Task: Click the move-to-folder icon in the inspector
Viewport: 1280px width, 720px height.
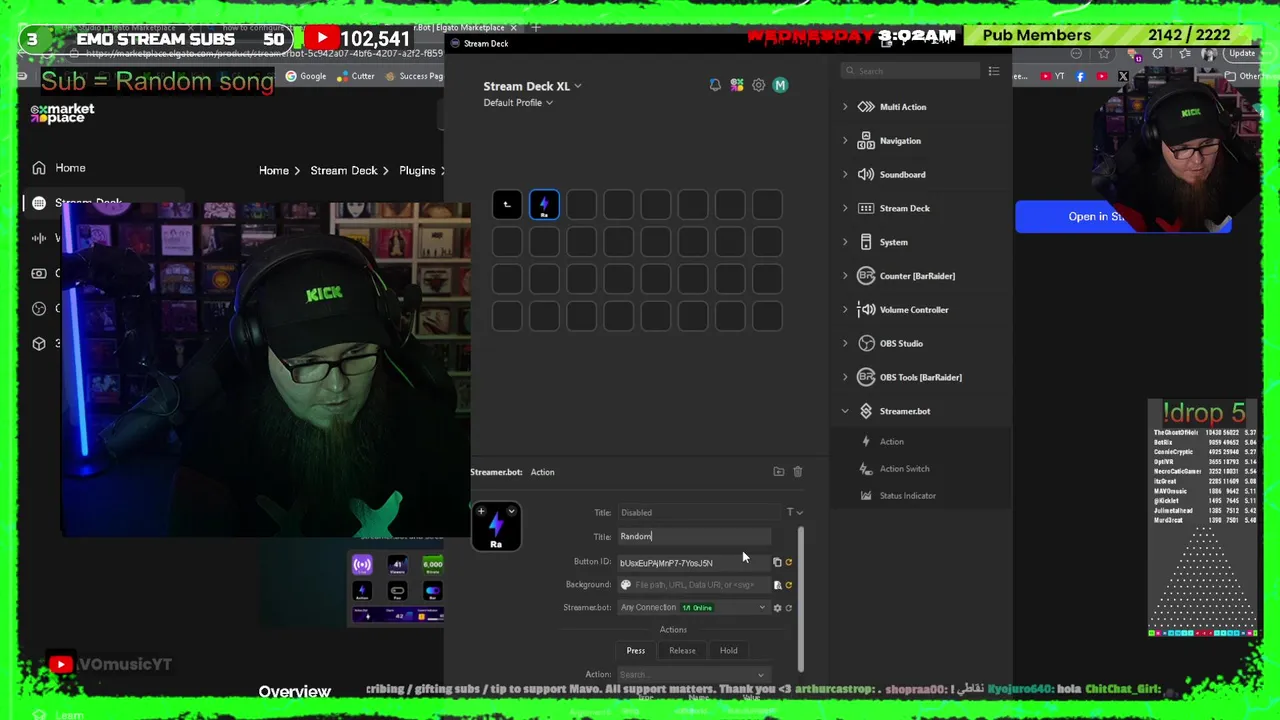Action: [779, 472]
